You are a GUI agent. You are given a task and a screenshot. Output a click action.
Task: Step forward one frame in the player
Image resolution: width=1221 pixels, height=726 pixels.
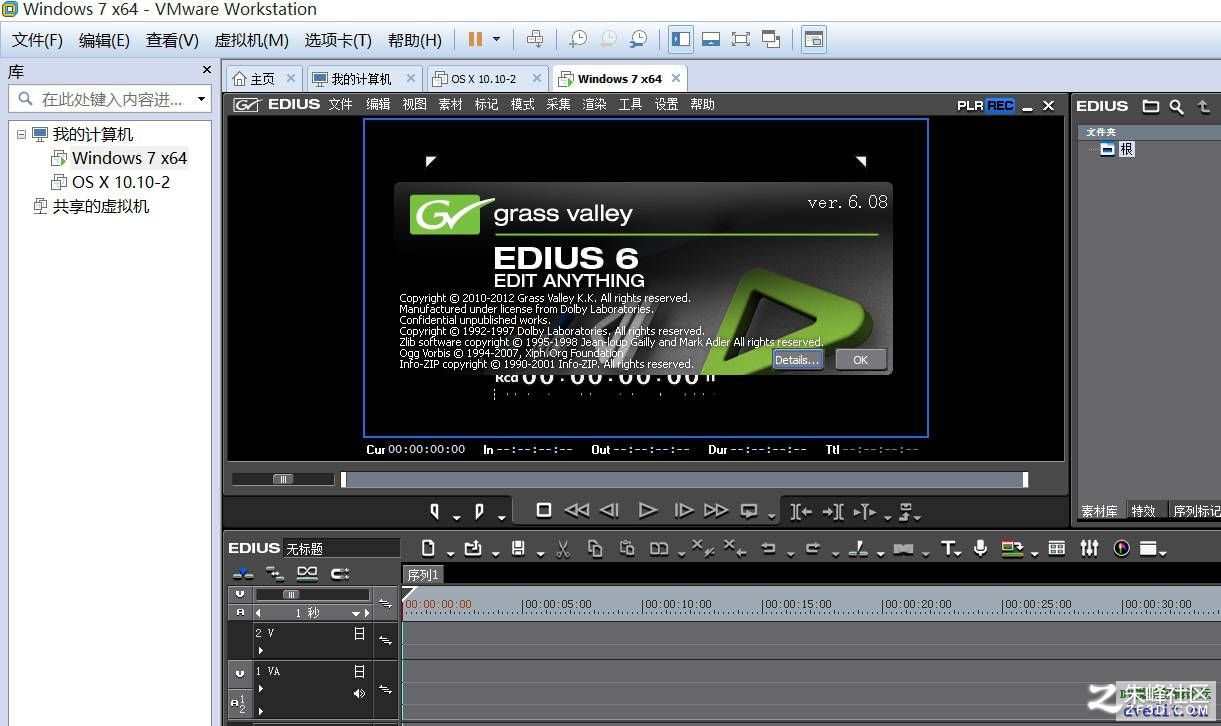(684, 510)
